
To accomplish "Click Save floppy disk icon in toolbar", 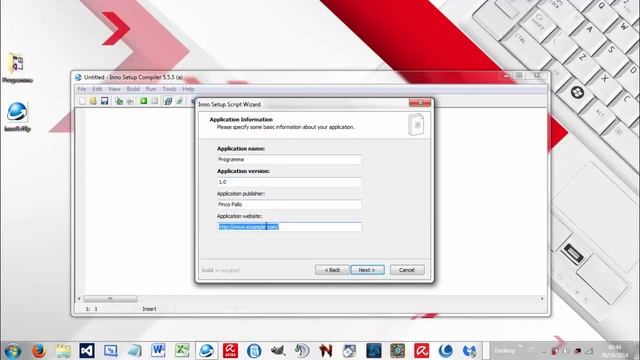I will pos(104,101).
